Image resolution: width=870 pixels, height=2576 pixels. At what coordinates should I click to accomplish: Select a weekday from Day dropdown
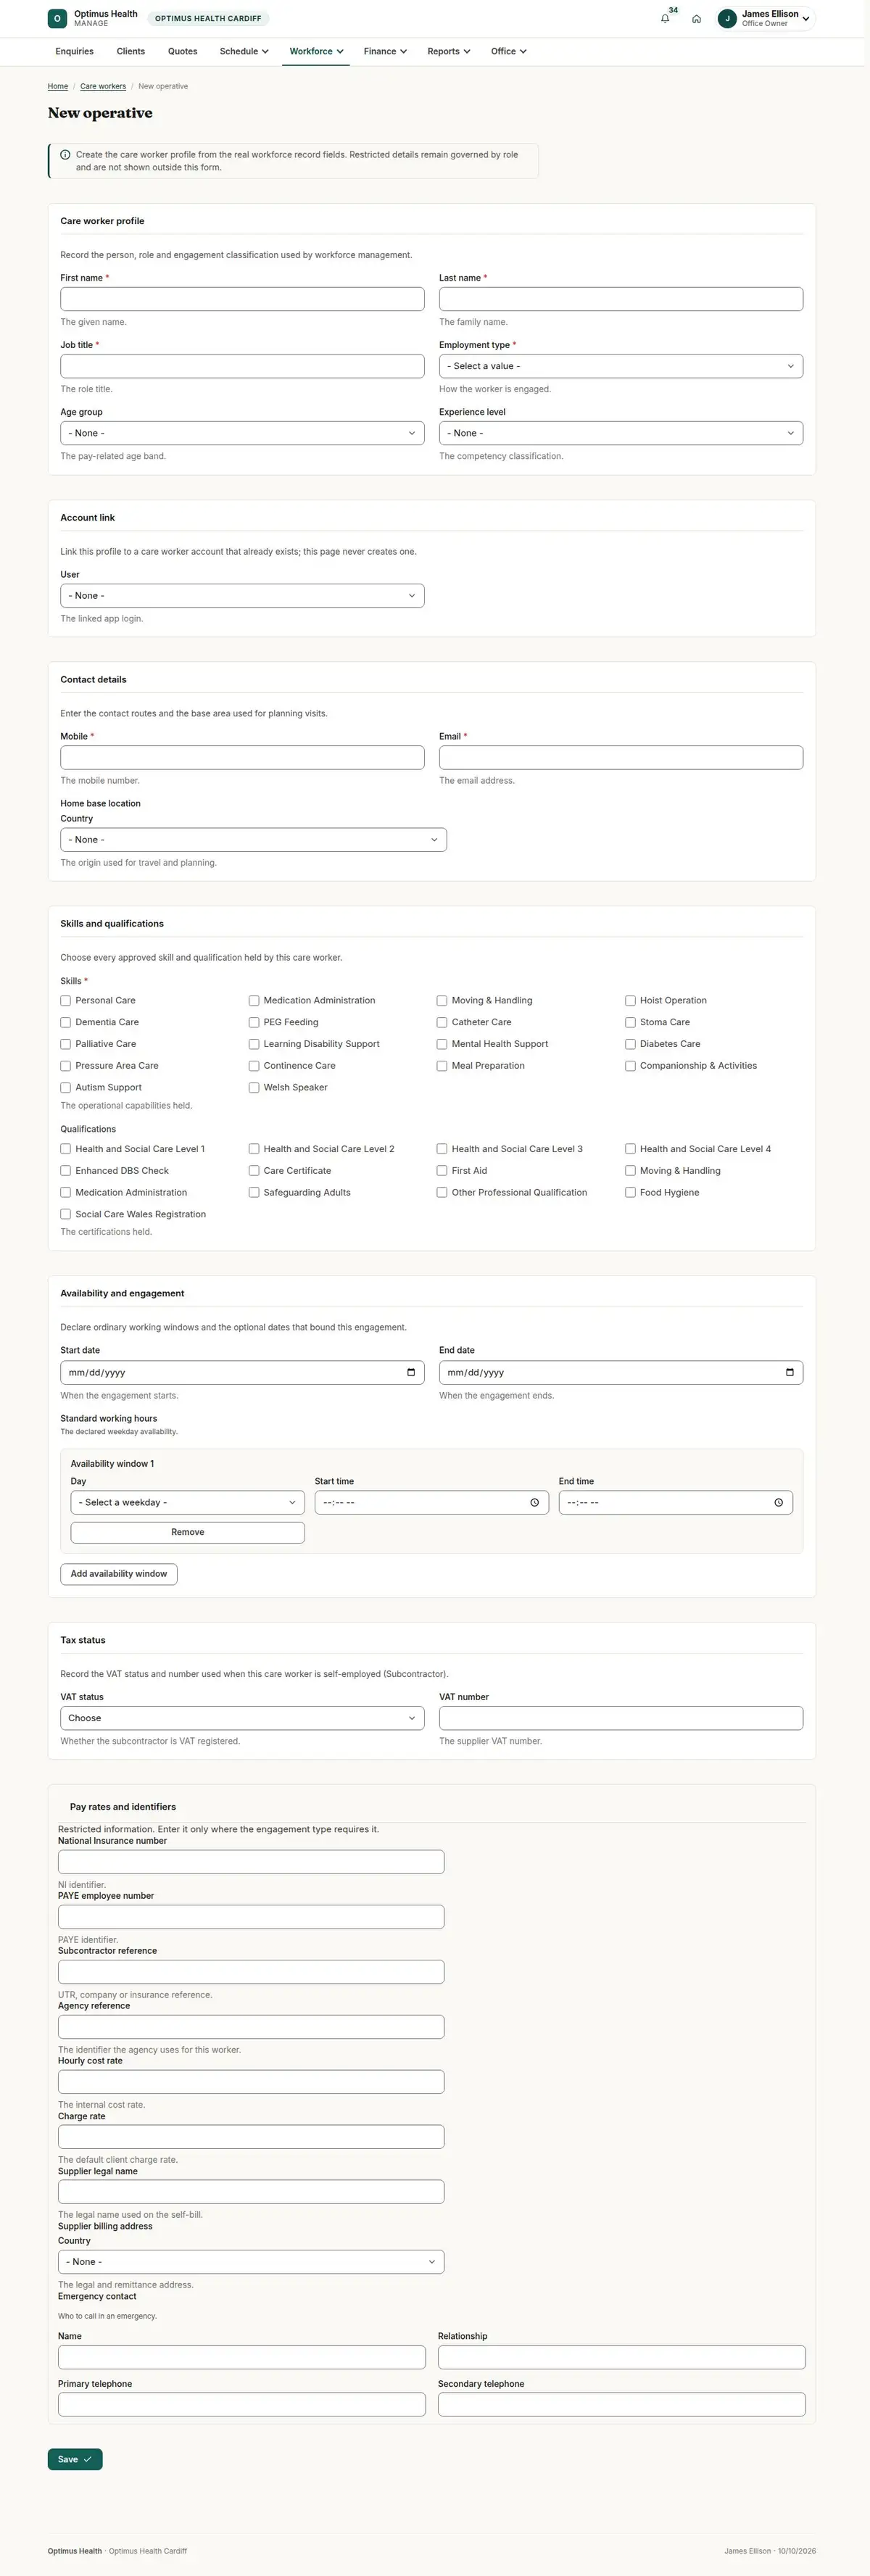[188, 1502]
